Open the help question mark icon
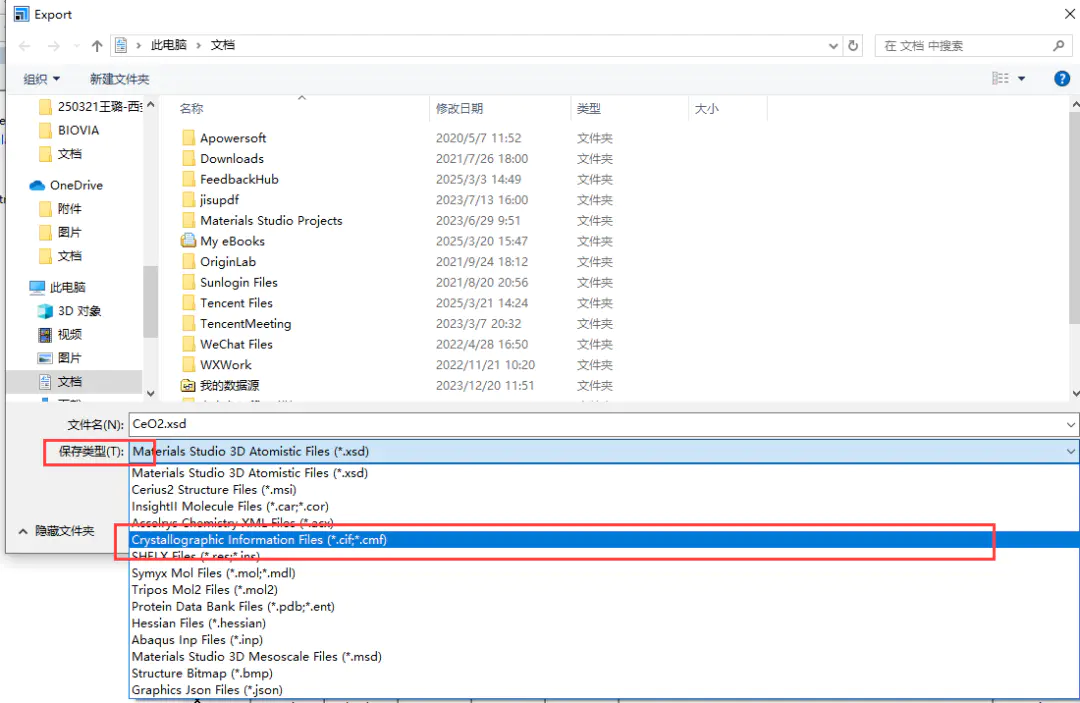This screenshot has height=703, width=1080. point(1061,78)
